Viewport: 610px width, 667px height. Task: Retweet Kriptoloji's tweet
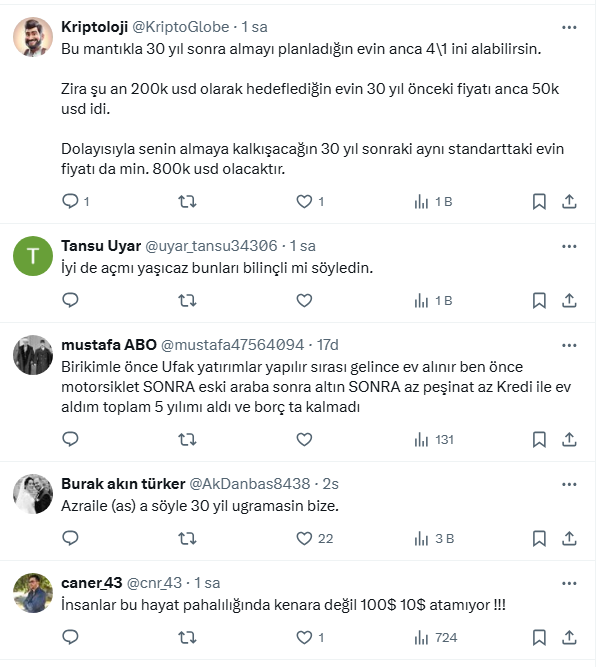(x=187, y=201)
